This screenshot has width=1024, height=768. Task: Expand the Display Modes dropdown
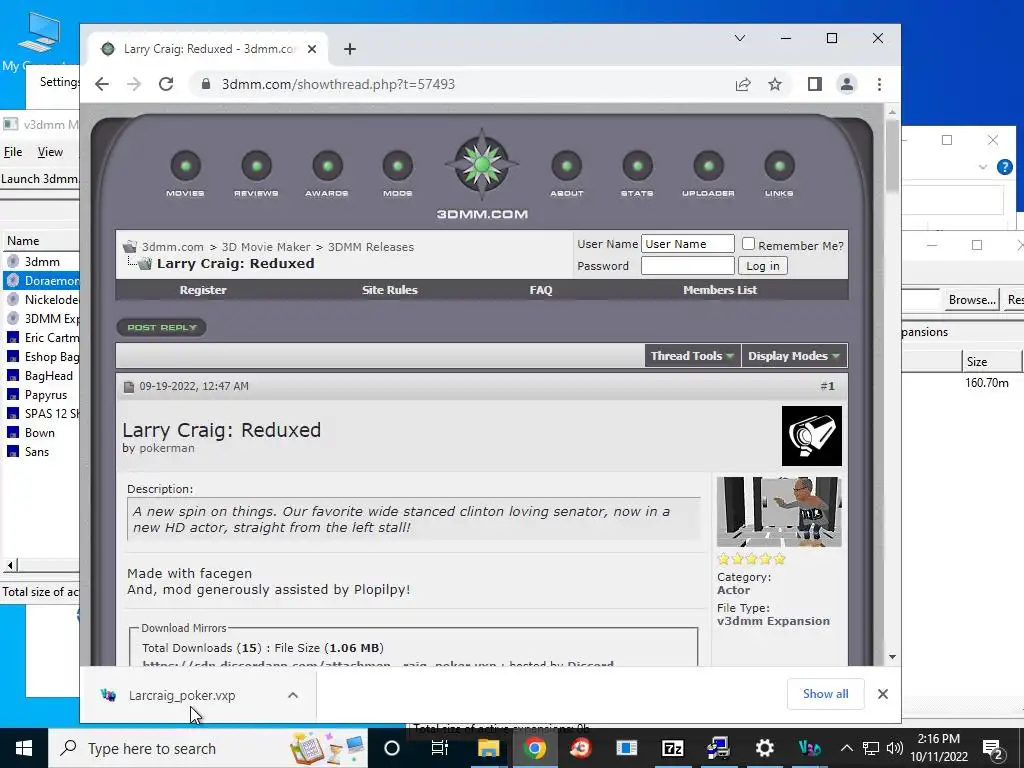[794, 356]
